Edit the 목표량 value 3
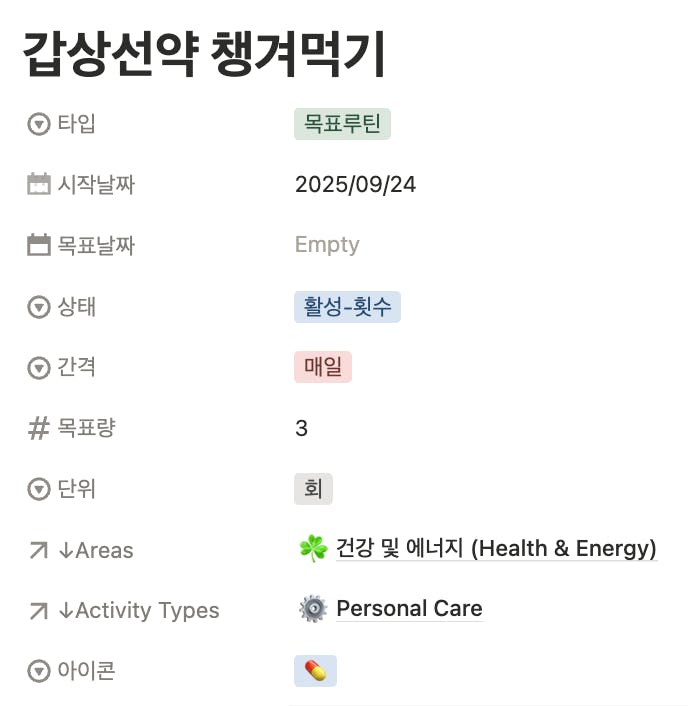688x706 pixels. pyautogui.click(x=302, y=429)
